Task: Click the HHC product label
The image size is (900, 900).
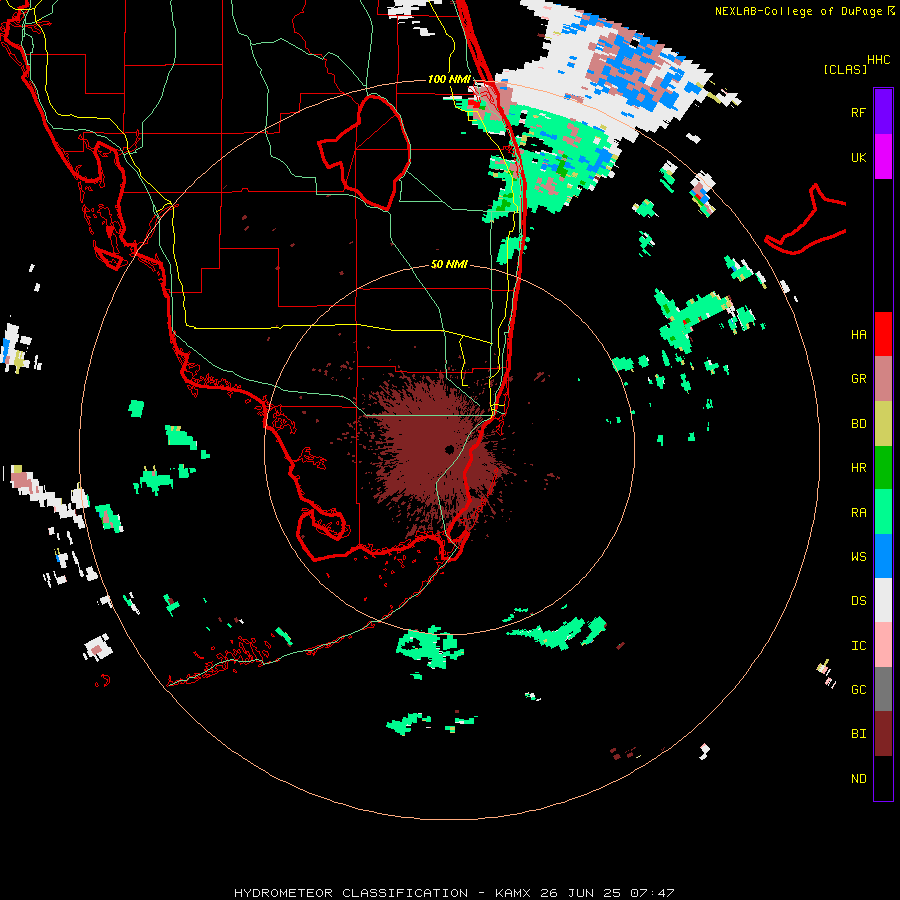Action: (x=878, y=60)
